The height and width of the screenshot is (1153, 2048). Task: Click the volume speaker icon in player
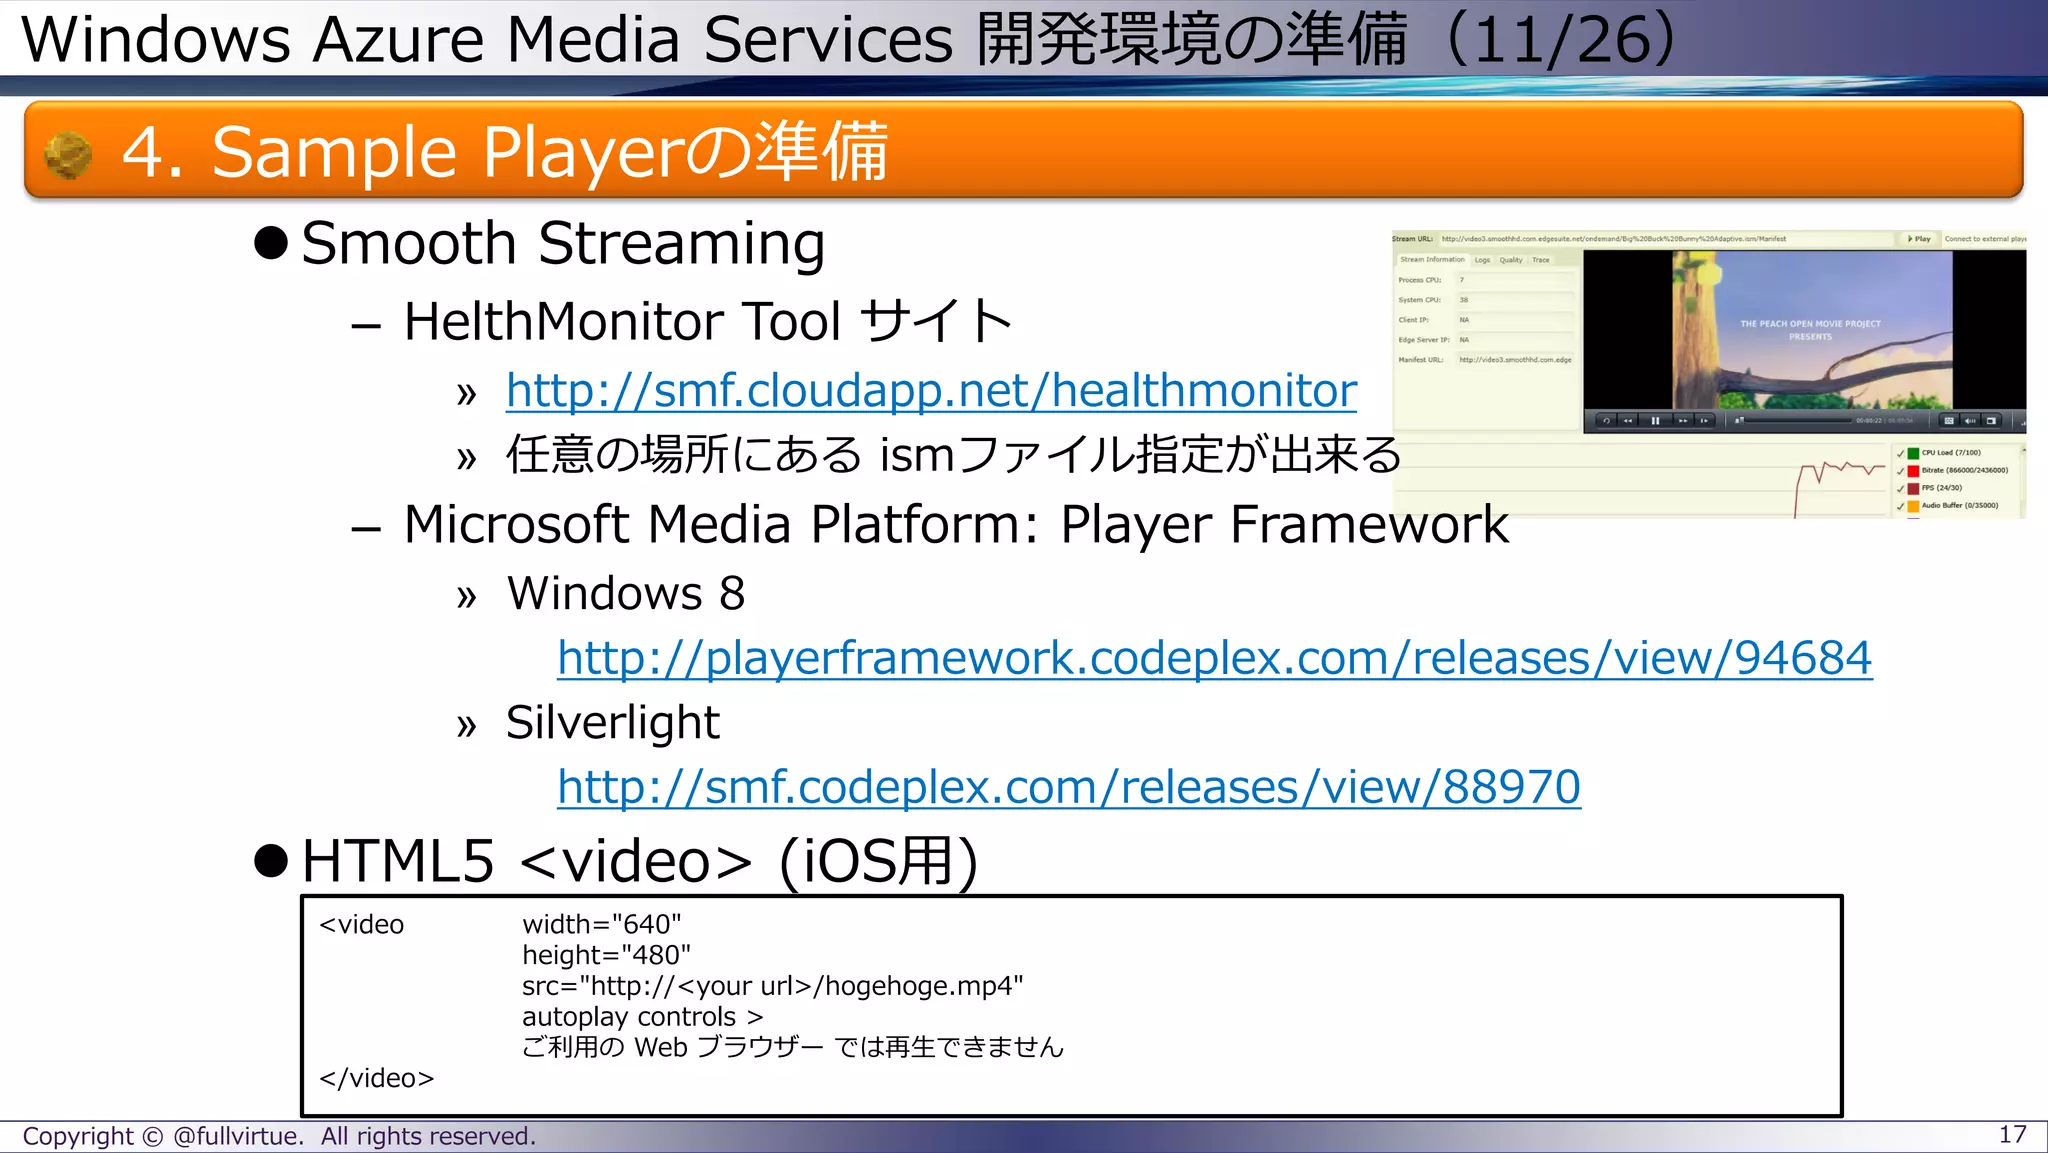pyautogui.click(x=1970, y=421)
